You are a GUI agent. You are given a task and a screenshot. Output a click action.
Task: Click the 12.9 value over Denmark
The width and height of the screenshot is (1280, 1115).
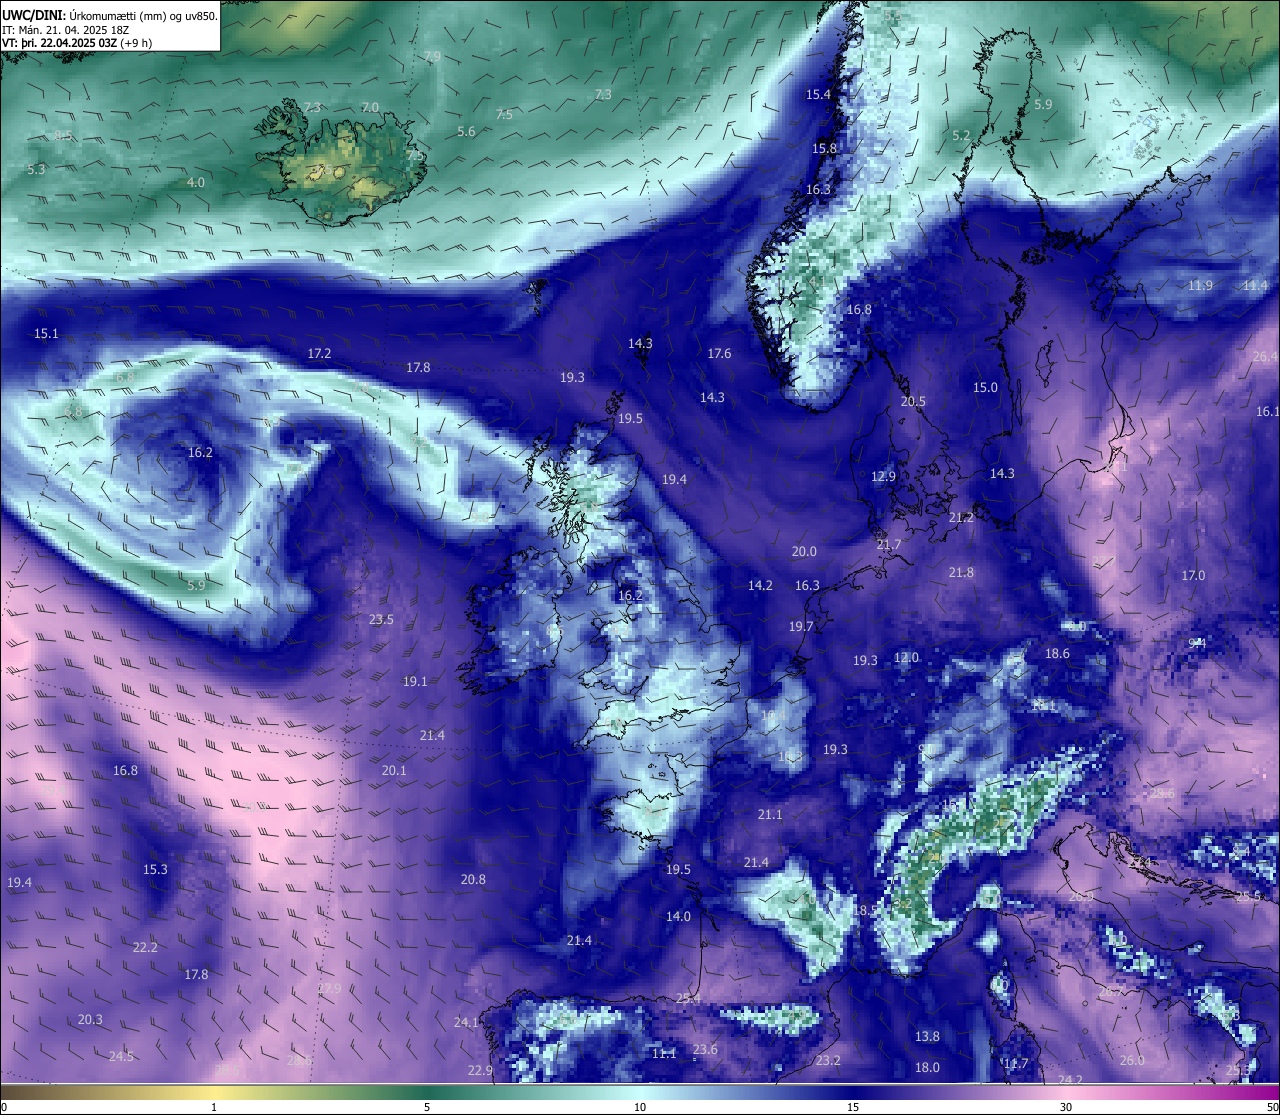tap(883, 477)
